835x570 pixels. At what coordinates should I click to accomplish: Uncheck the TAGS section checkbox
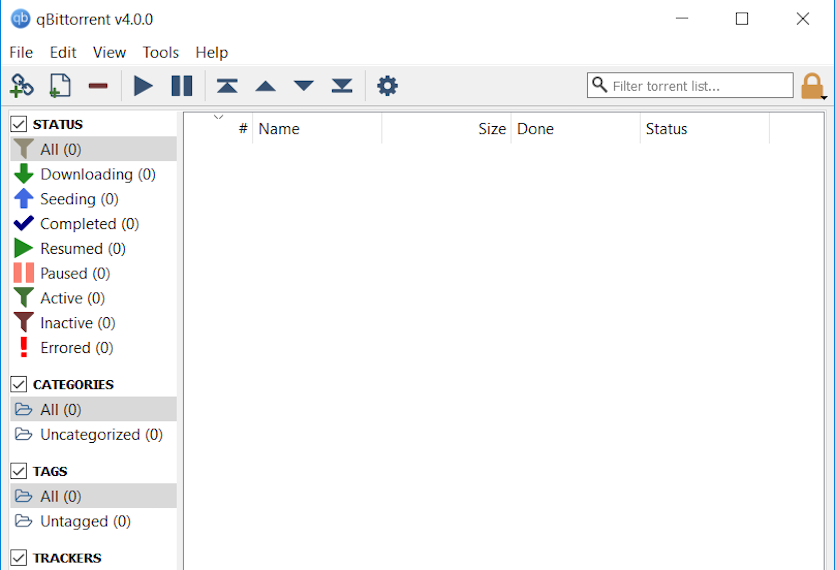19,471
